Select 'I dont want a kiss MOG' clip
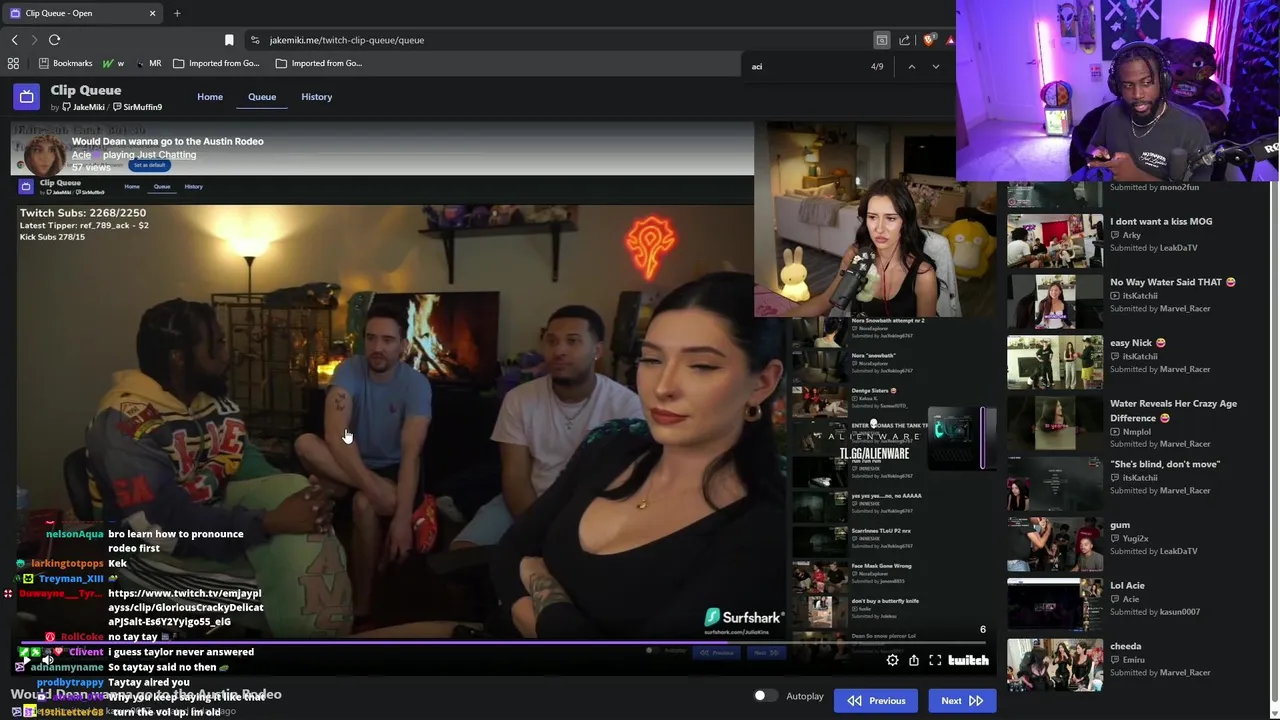This screenshot has height=720, width=1280. coord(1160,221)
